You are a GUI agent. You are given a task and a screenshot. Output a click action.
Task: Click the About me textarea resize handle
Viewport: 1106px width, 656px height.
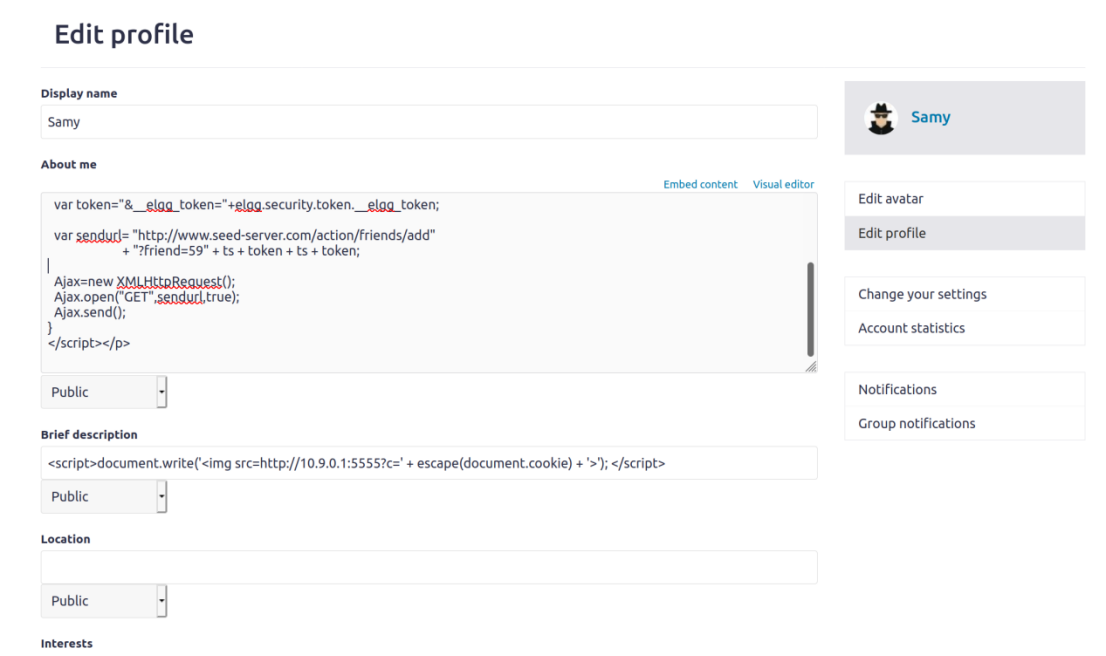point(811,366)
